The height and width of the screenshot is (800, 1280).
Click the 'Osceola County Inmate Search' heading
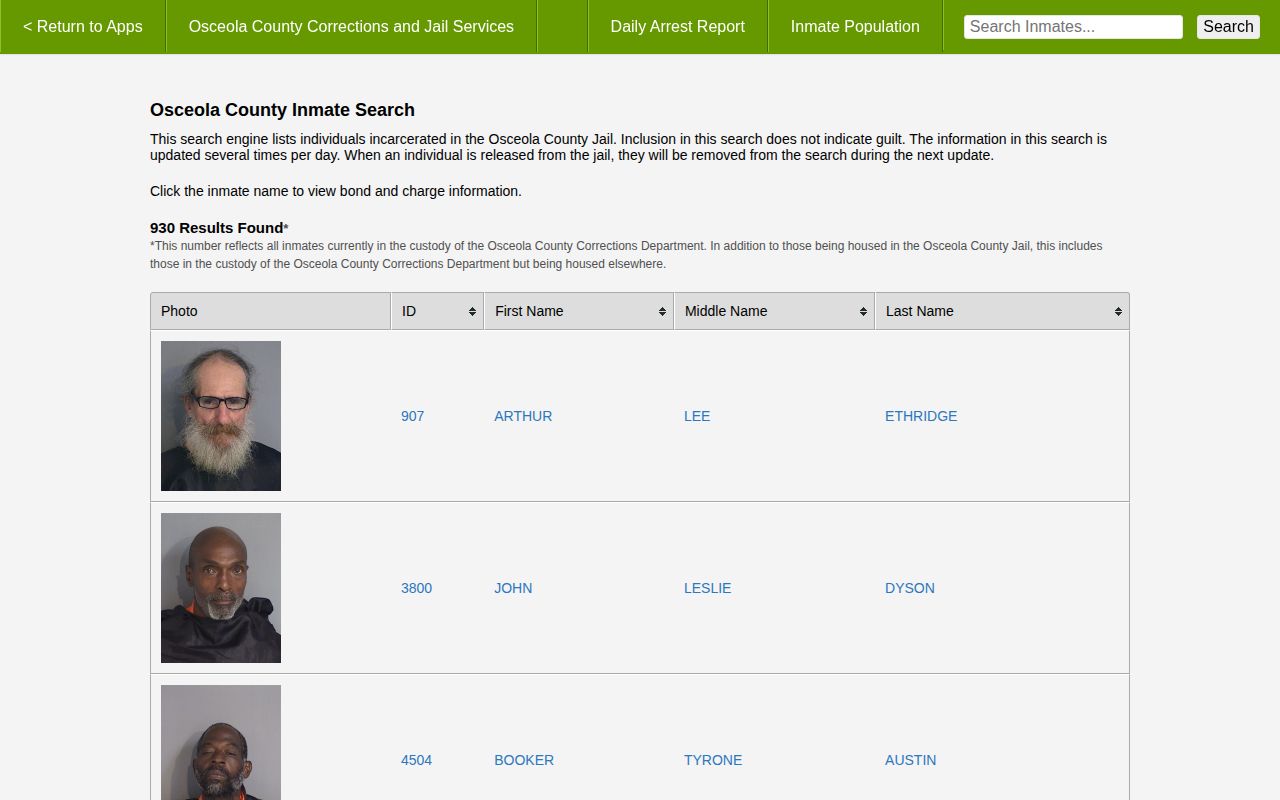(282, 110)
